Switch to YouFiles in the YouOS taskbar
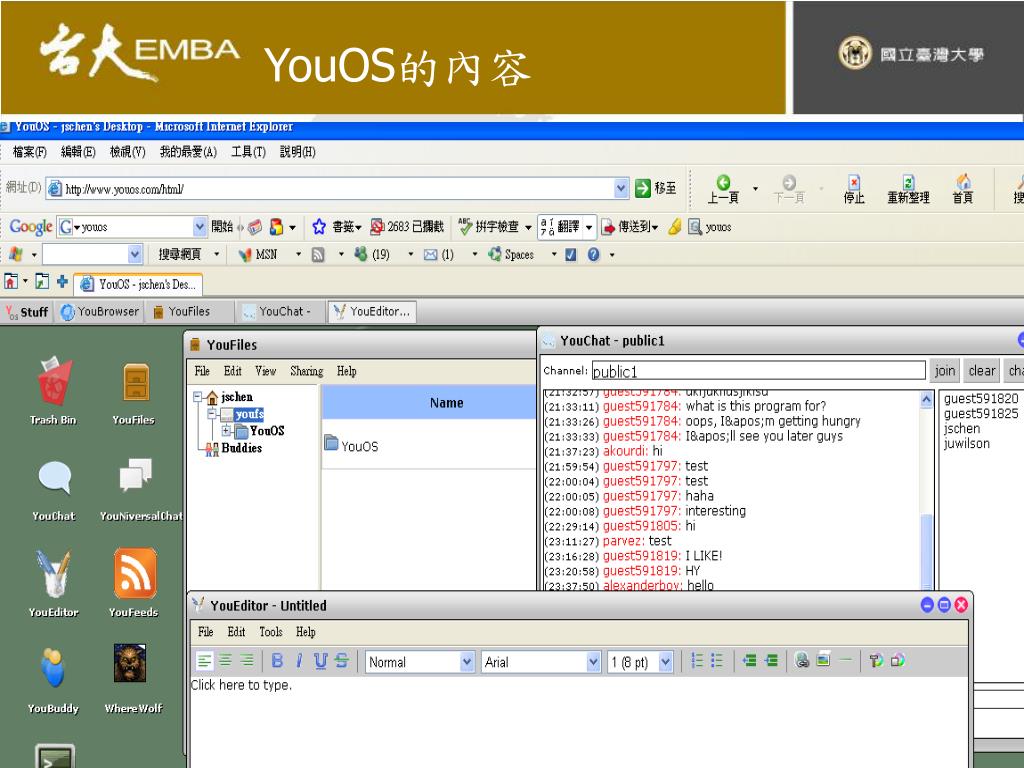This screenshot has width=1024, height=768. tap(189, 312)
